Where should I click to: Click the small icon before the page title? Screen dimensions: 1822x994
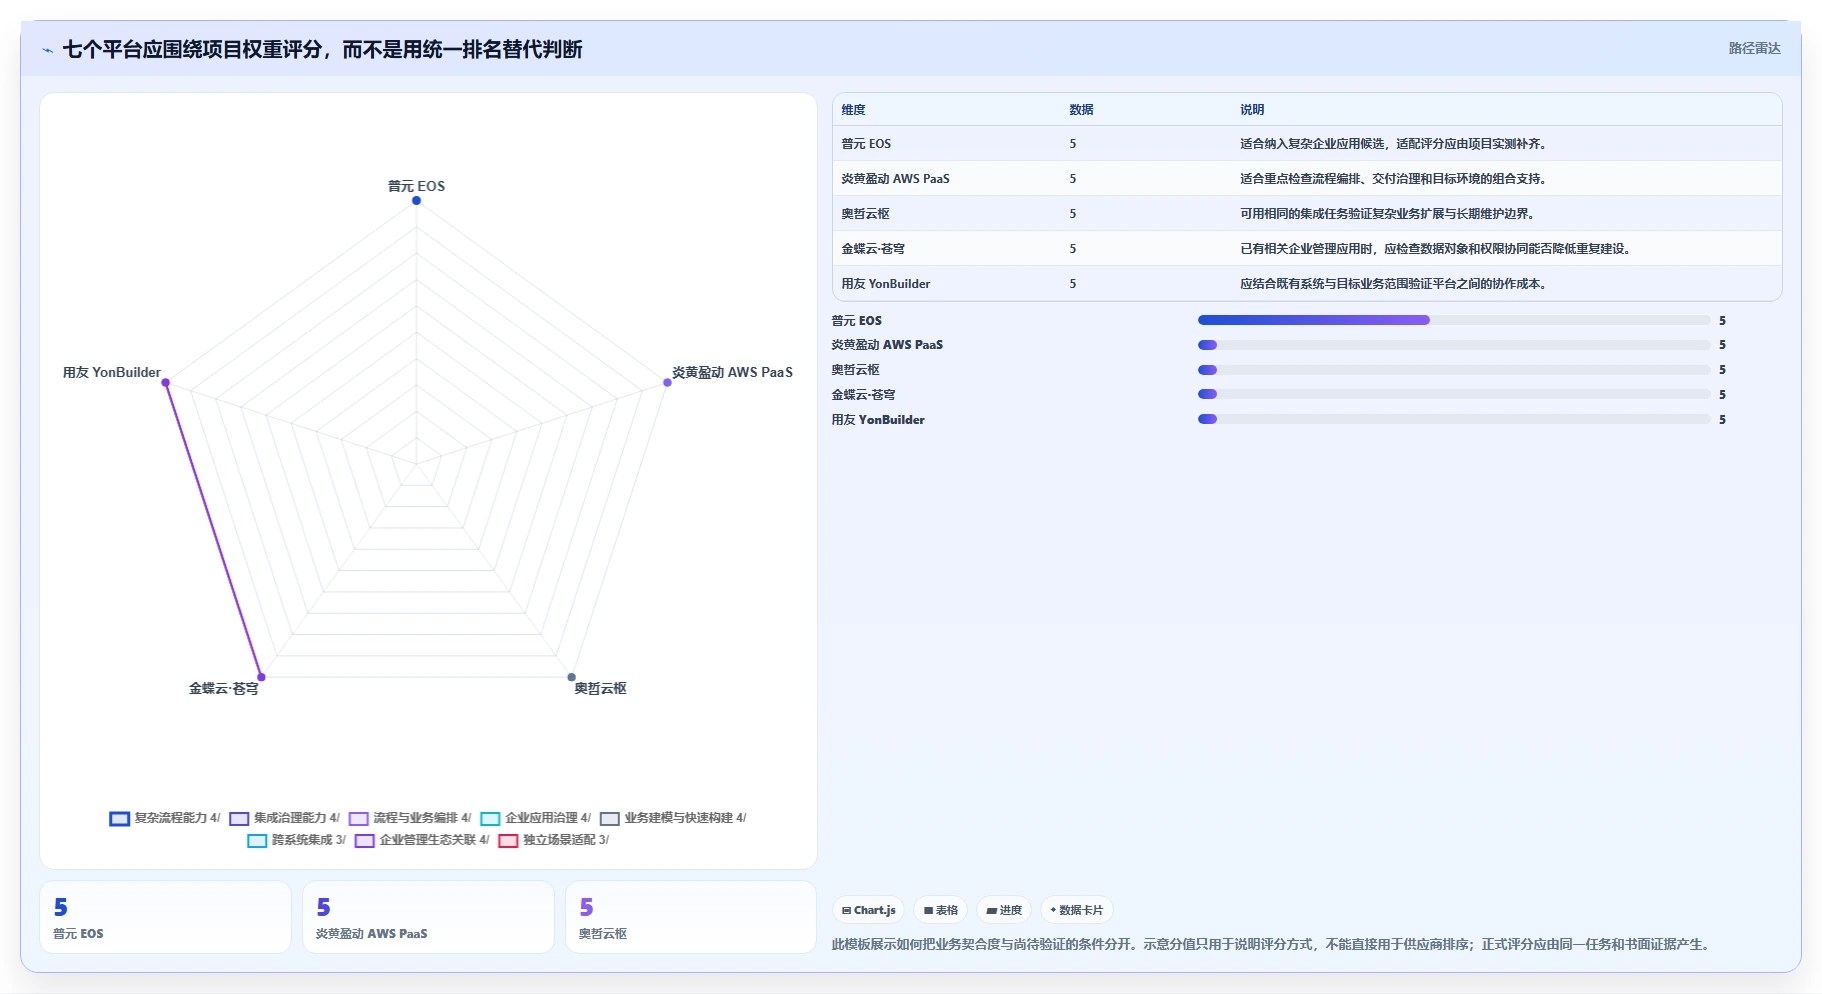pyautogui.click(x=47, y=50)
